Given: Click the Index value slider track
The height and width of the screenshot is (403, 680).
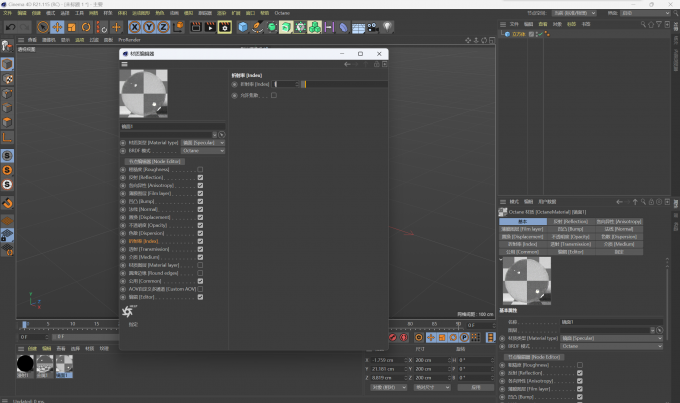Looking at the screenshot, I should click(x=345, y=84).
